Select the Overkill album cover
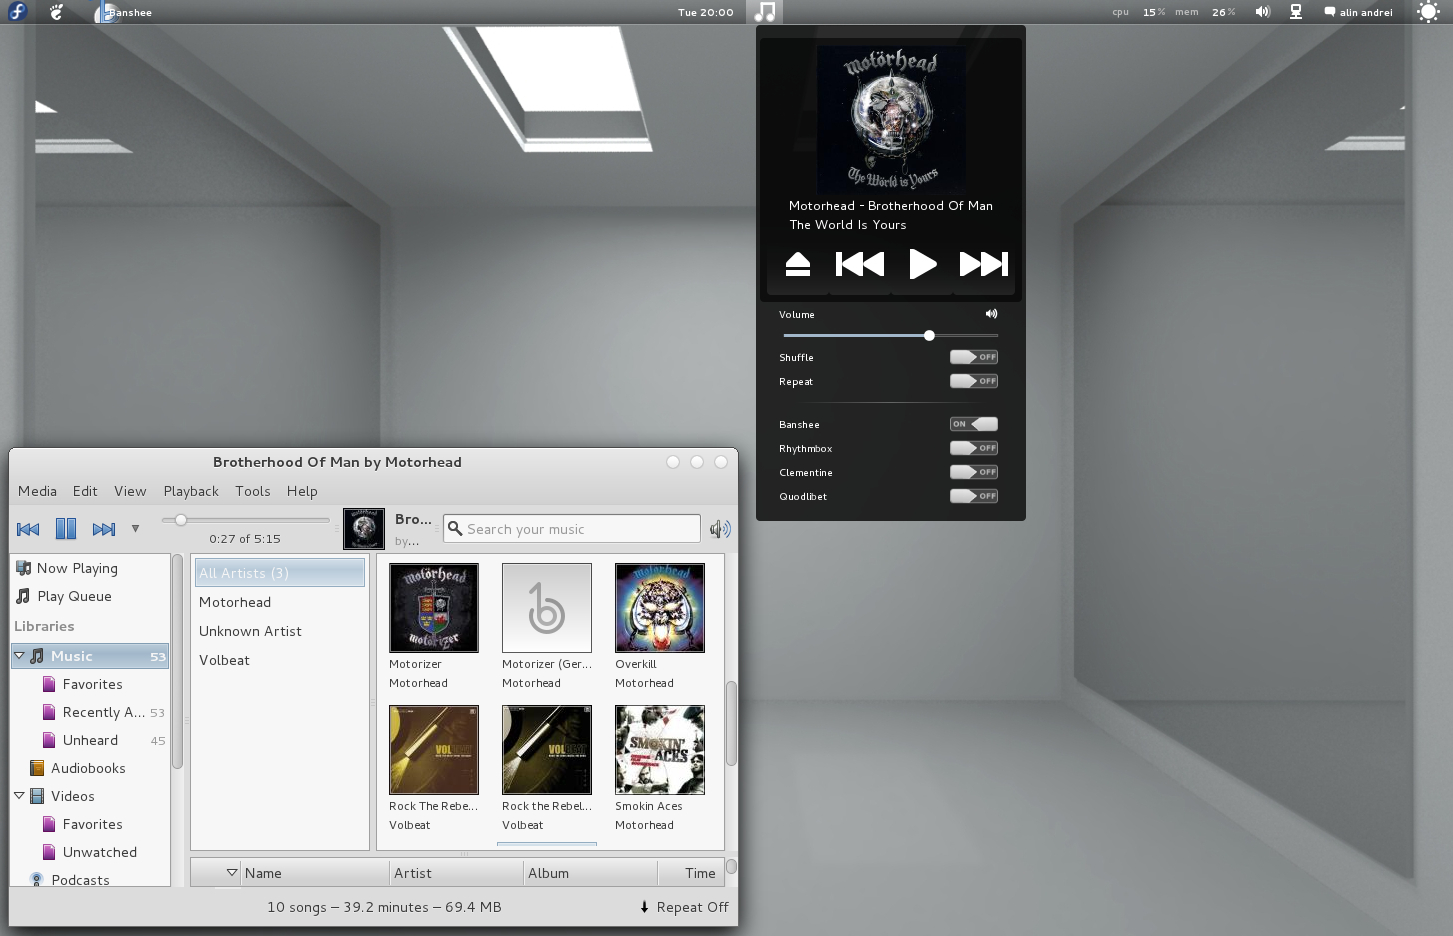1453x936 pixels. click(x=660, y=608)
